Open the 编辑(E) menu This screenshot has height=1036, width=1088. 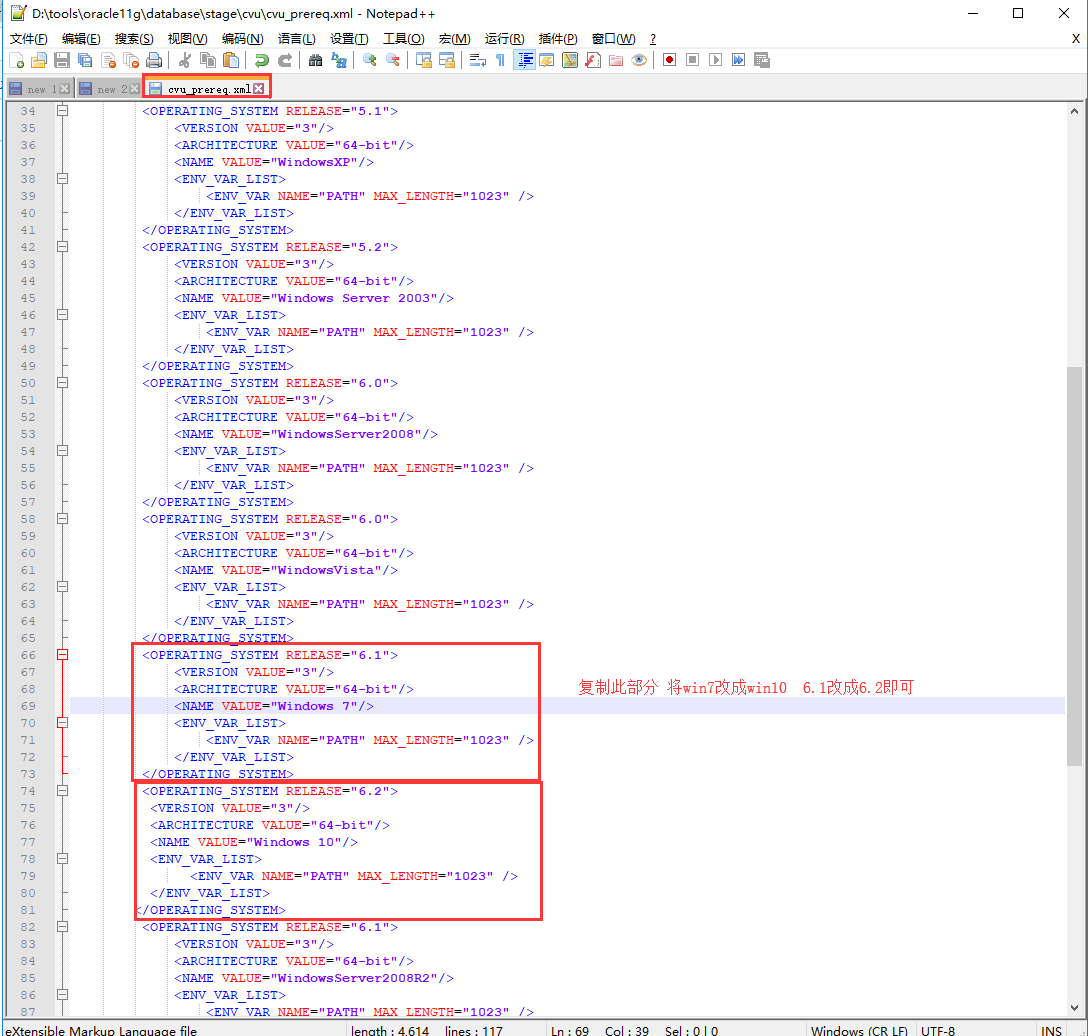[81, 39]
